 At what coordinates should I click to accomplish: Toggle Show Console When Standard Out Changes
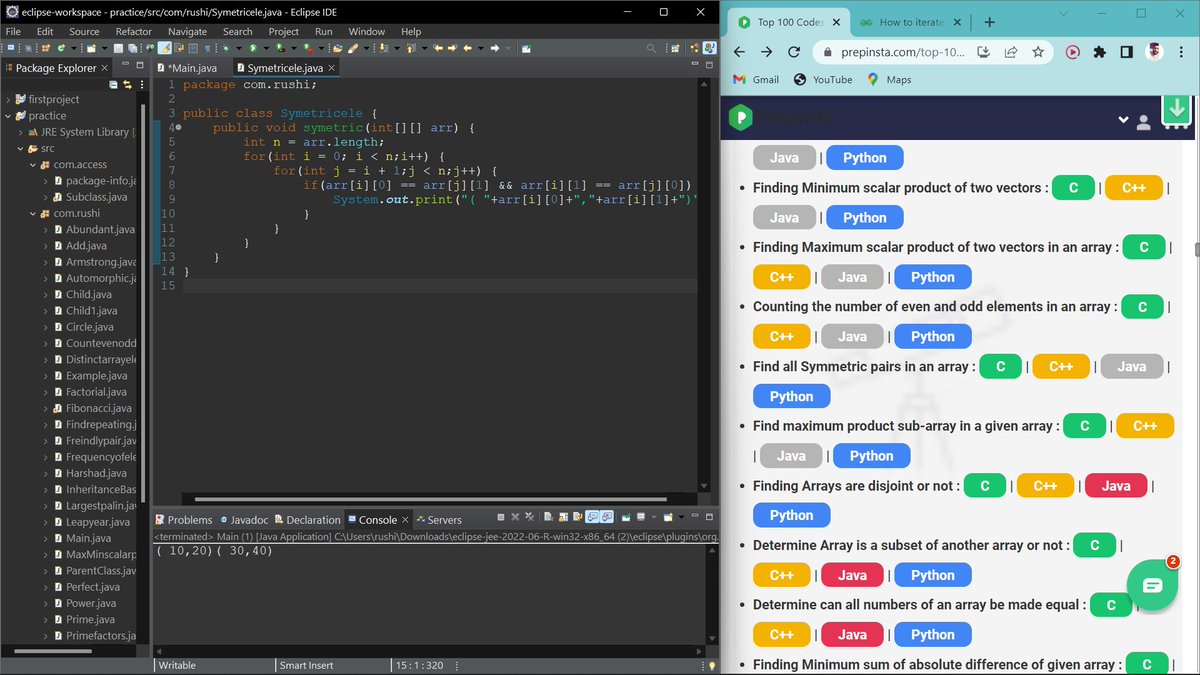pyautogui.click(x=591, y=517)
